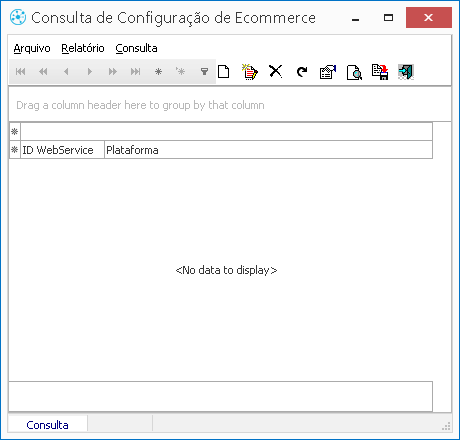
Task: Click the empty filter row field
Action: 227,132
